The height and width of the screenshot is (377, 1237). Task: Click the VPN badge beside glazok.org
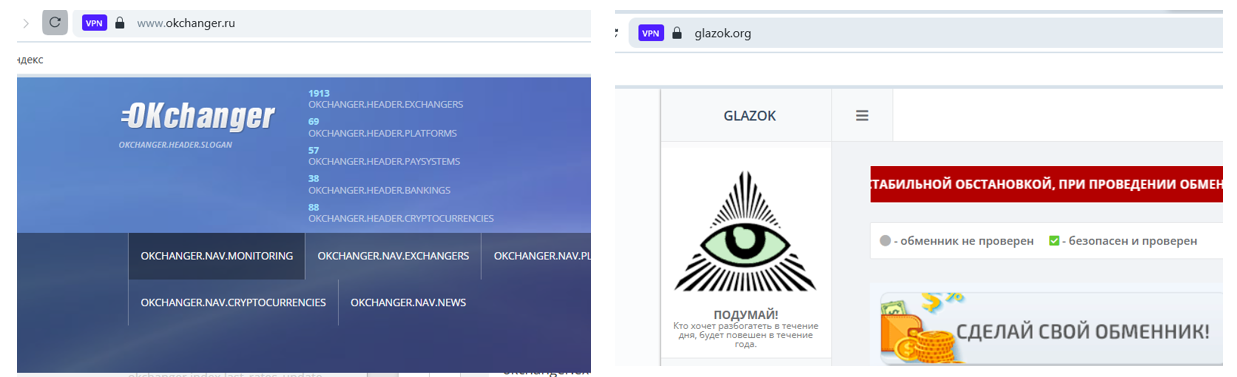point(651,33)
